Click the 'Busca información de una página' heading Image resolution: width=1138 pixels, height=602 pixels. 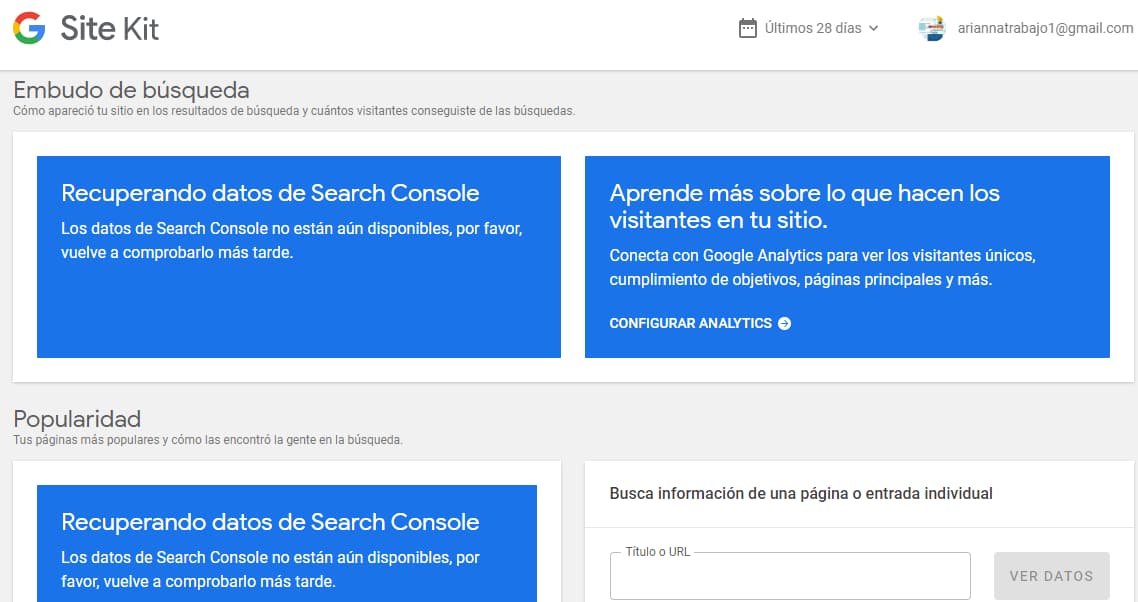click(x=801, y=494)
